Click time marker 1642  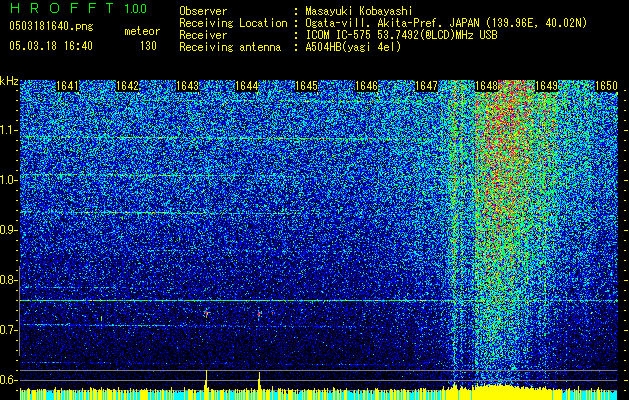click(127, 86)
